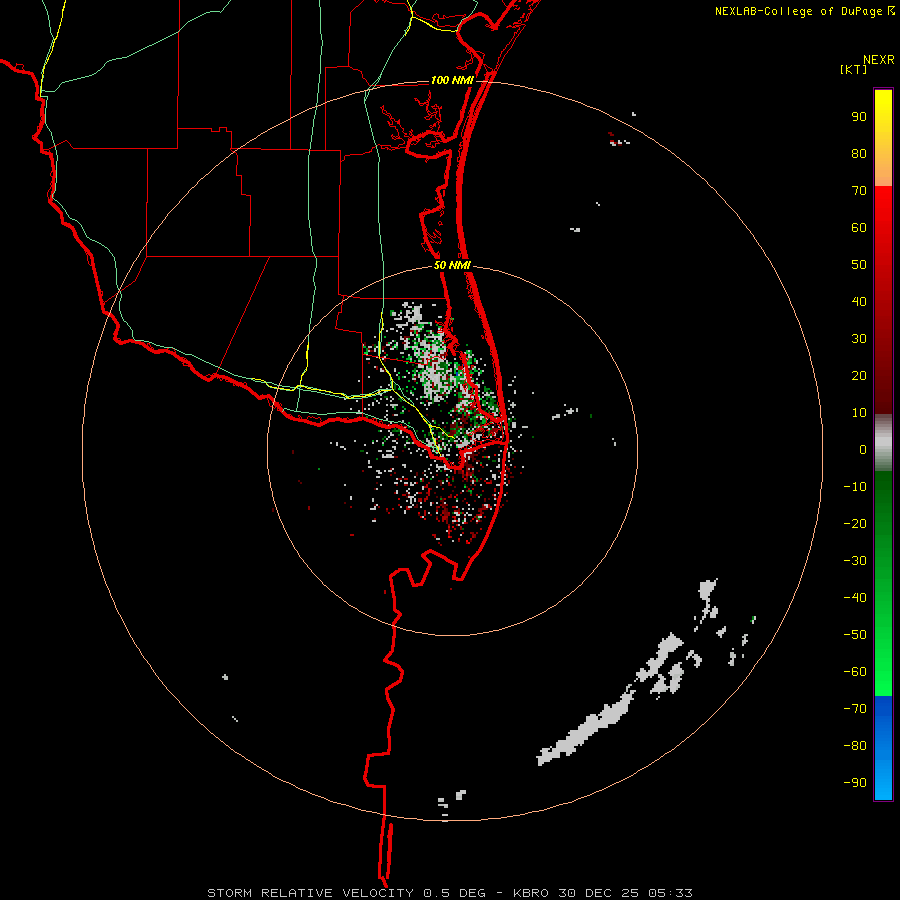The width and height of the screenshot is (900, 900).
Task: Click the -70 value on the velocity scale
Action: point(855,709)
